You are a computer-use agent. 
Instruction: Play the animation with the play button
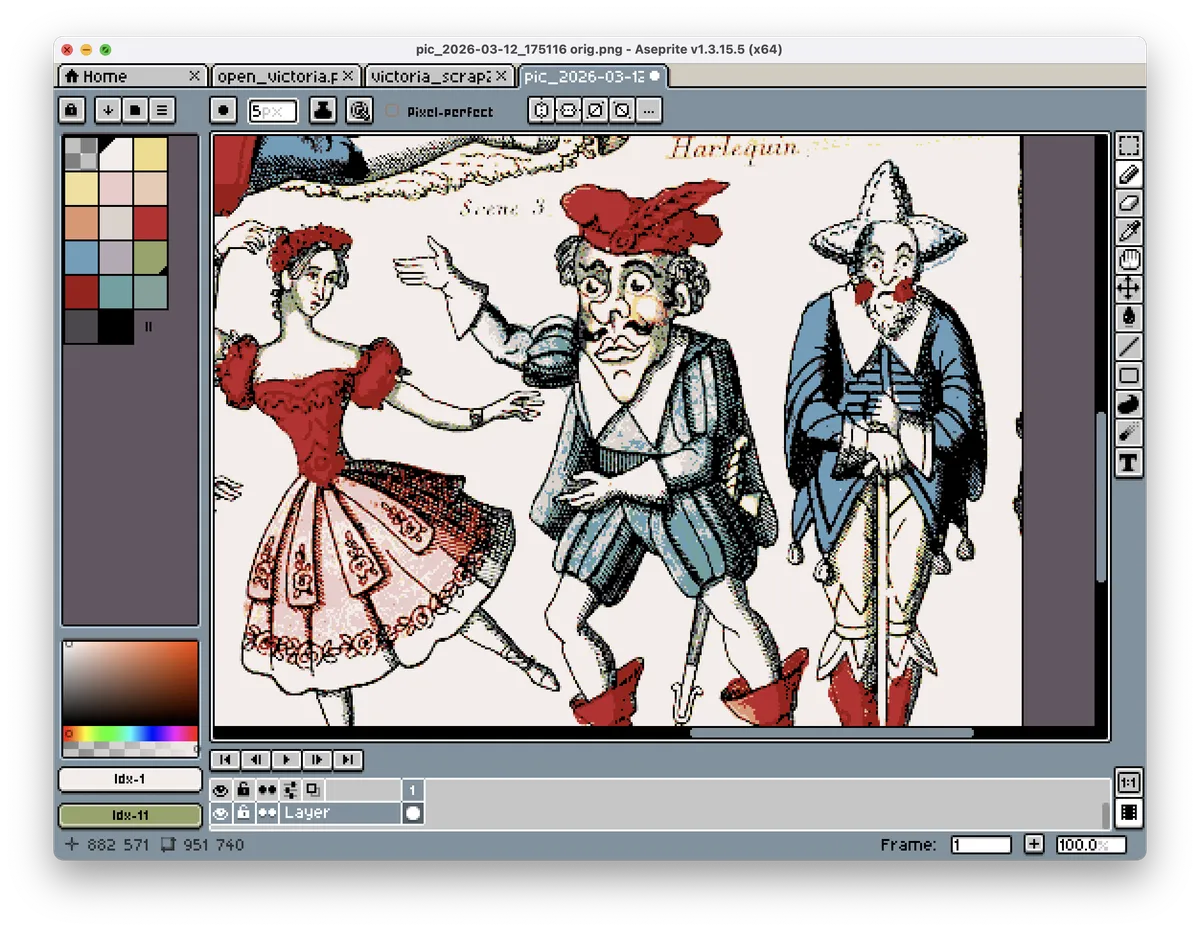click(286, 760)
